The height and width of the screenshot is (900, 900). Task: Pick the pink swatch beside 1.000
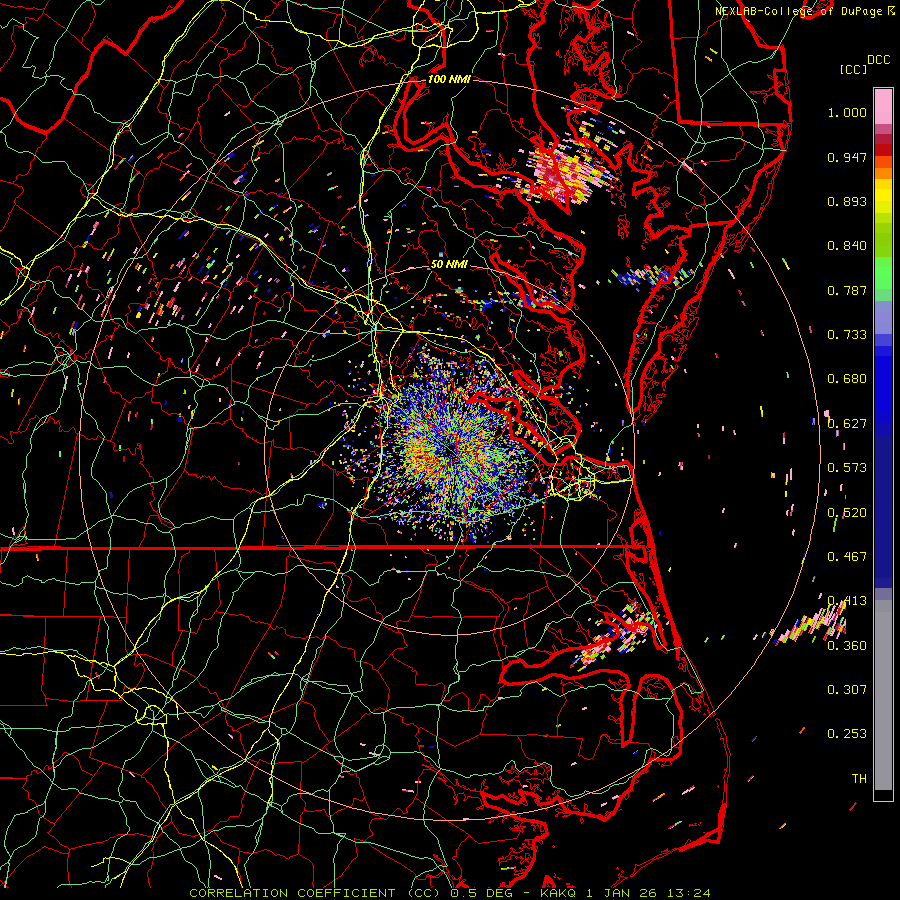pyautogui.click(x=883, y=107)
